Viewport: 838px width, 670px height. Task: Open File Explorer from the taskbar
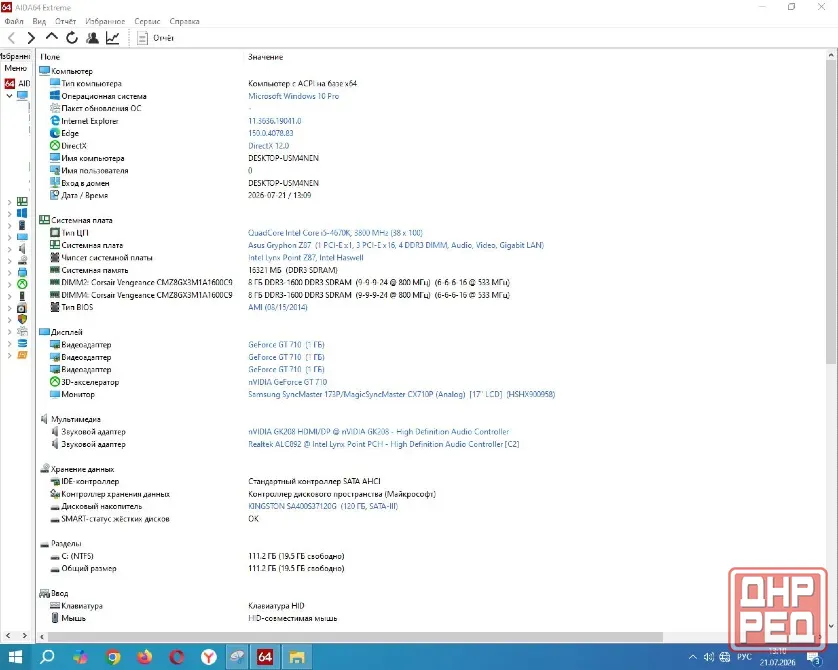296,657
